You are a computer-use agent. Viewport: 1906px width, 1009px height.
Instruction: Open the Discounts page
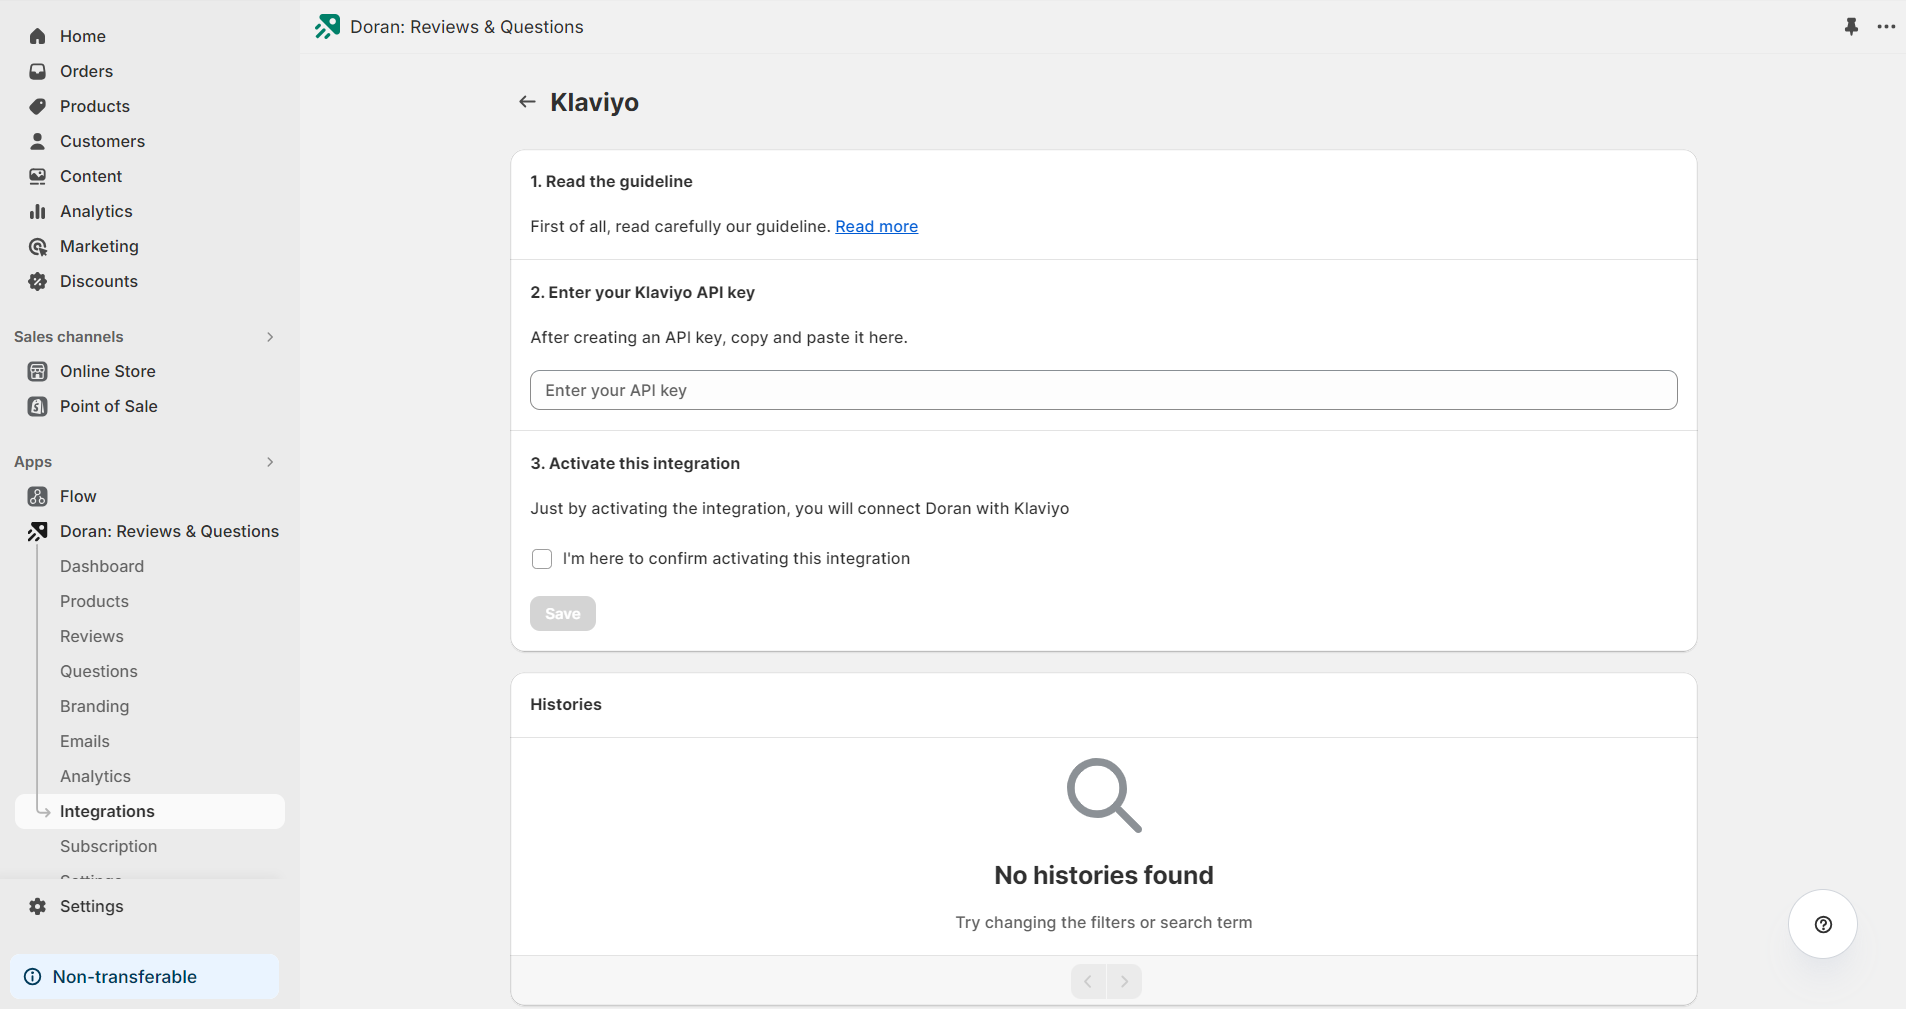99,281
